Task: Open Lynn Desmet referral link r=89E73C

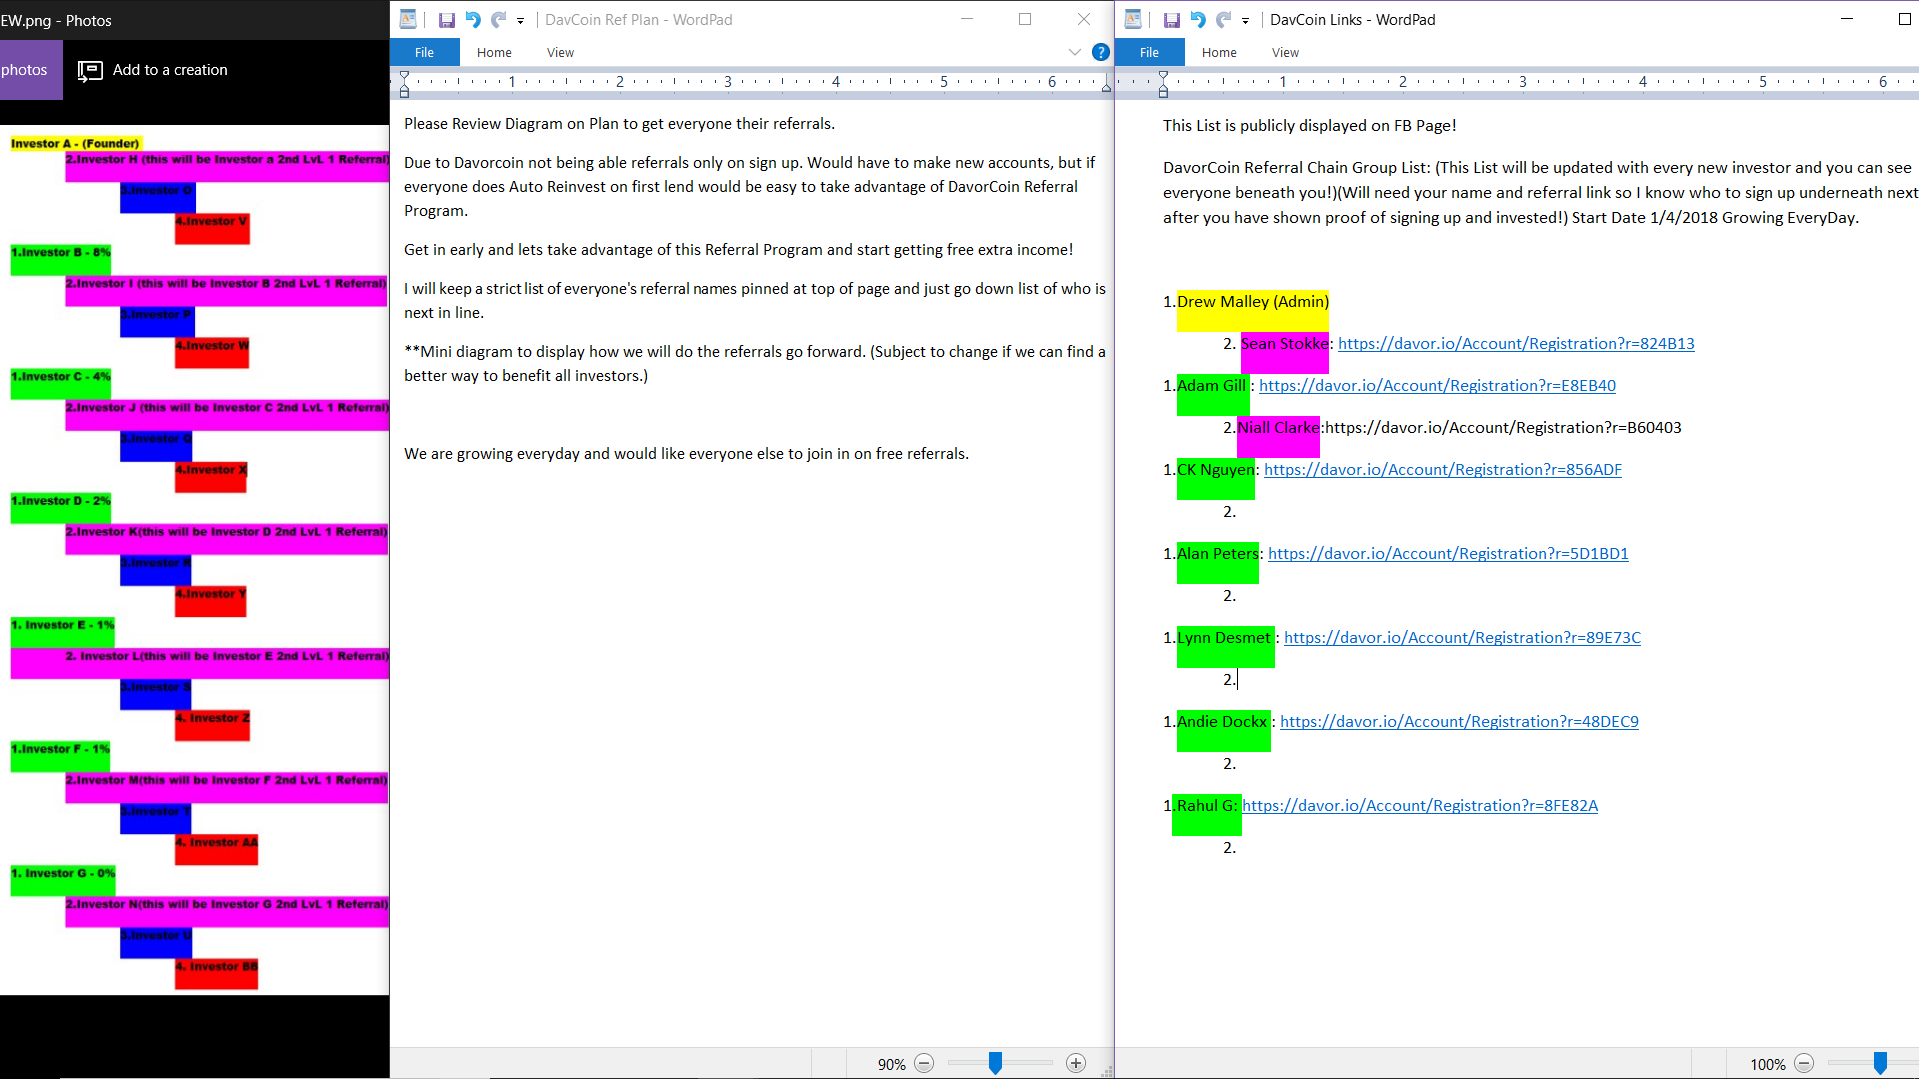Action: point(1462,638)
